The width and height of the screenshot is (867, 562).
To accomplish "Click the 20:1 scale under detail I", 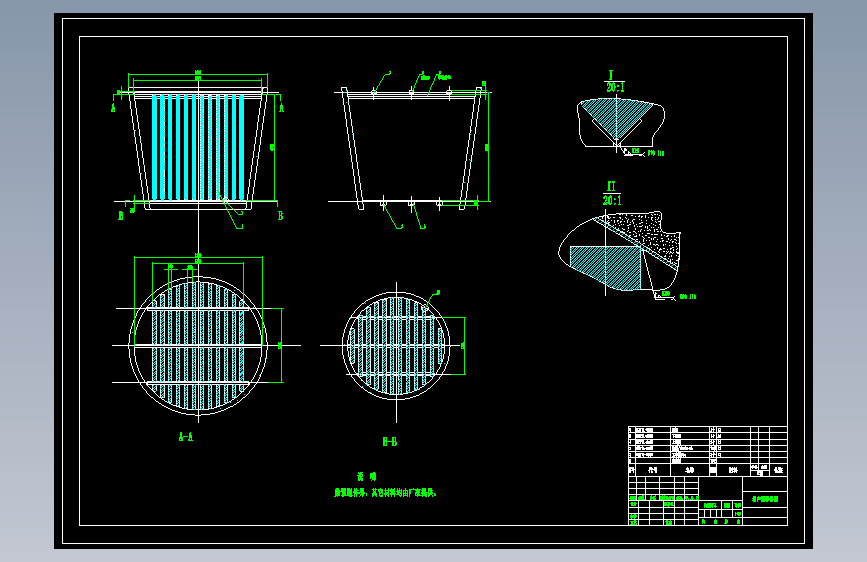I will pyautogui.click(x=615, y=87).
